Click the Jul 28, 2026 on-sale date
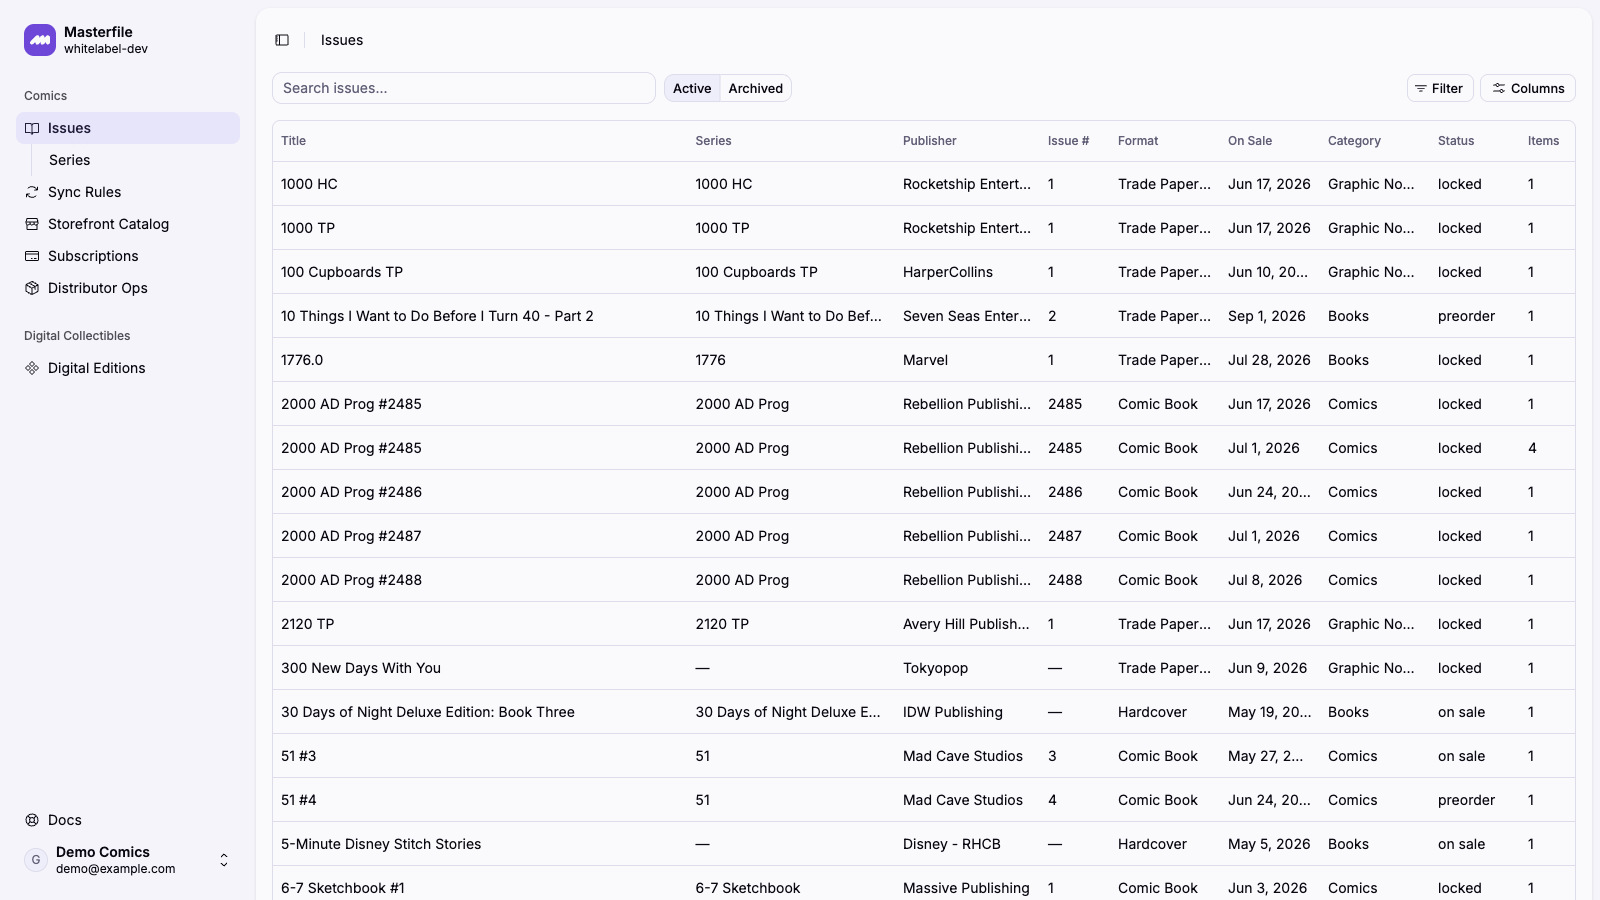 pos(1269,360)
